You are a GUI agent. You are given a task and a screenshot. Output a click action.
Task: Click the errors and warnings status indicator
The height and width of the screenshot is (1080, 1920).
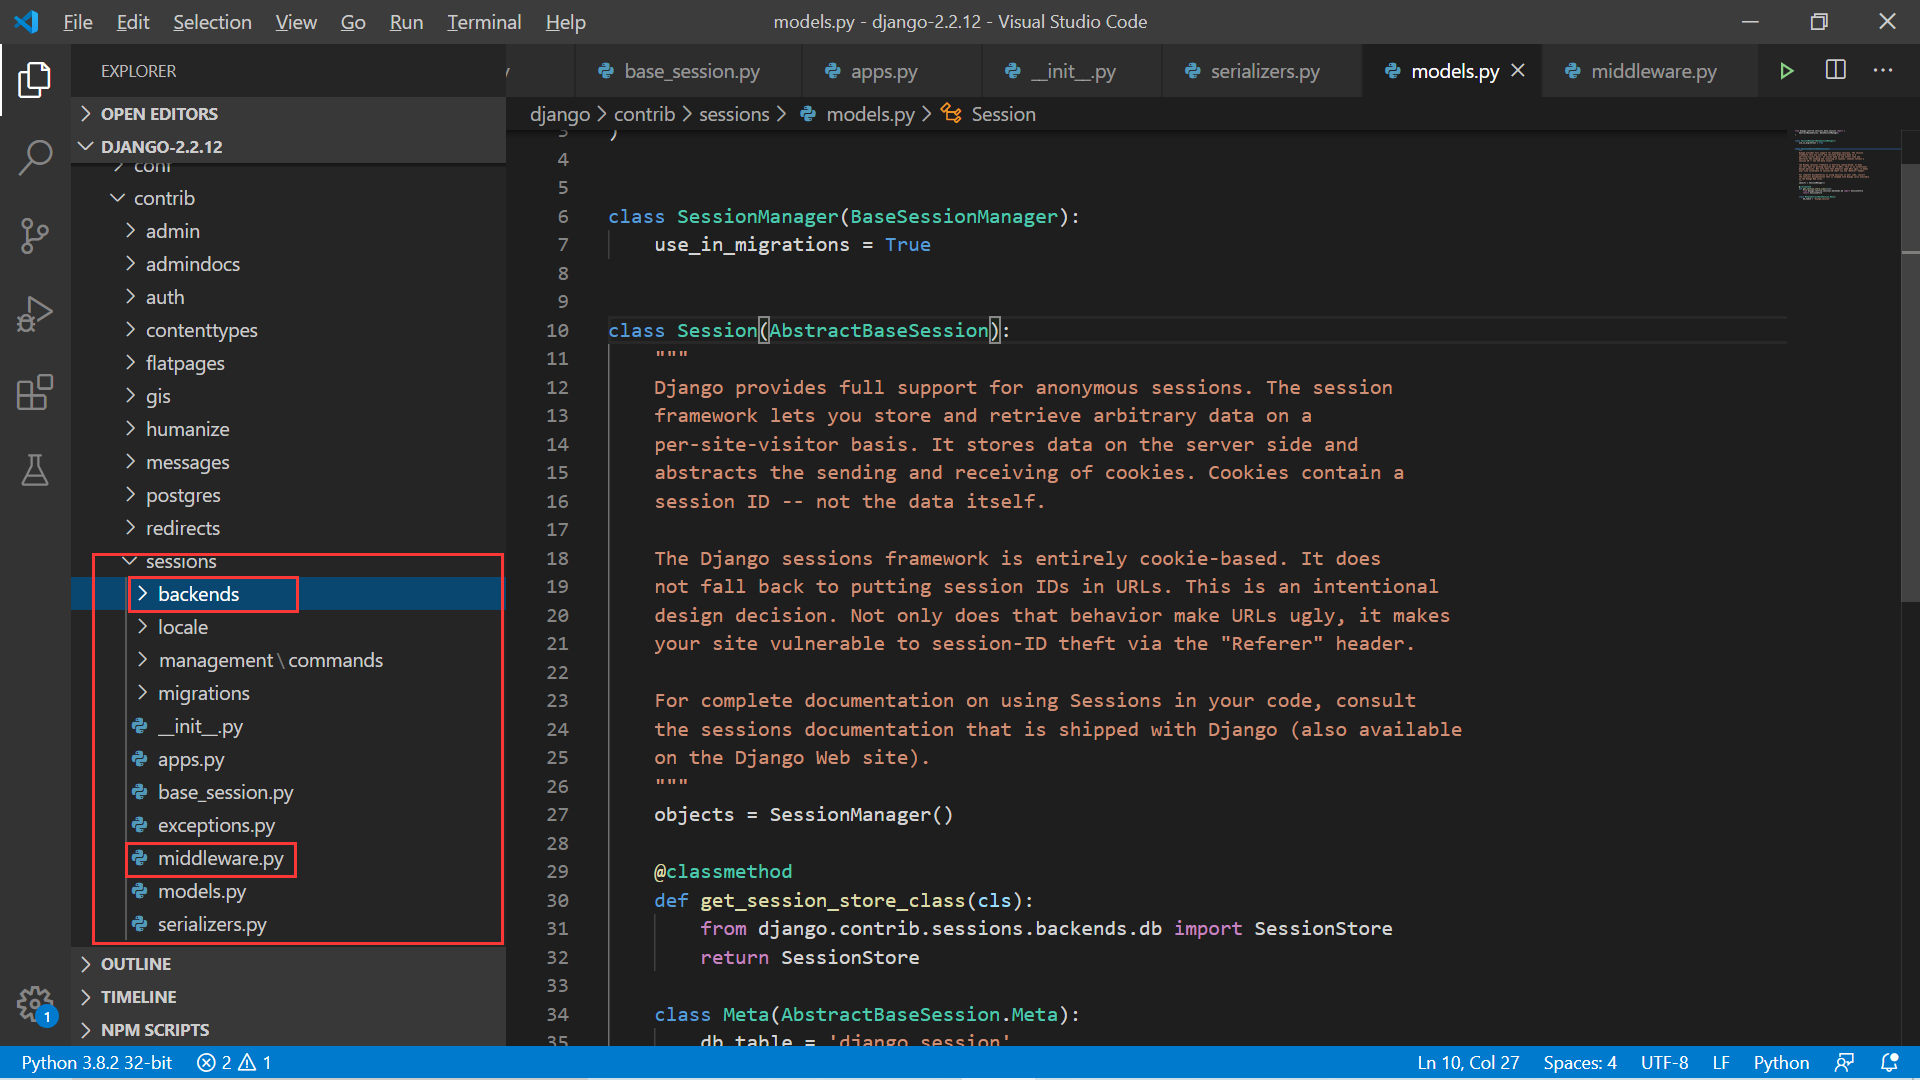234,1062
